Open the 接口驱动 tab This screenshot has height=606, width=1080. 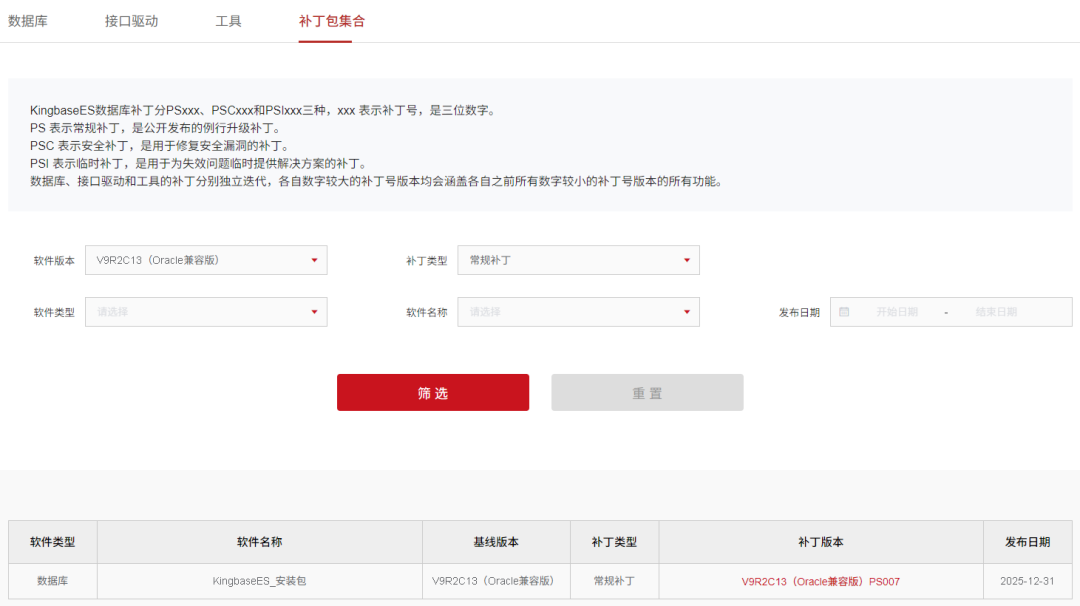coord(131,21)
